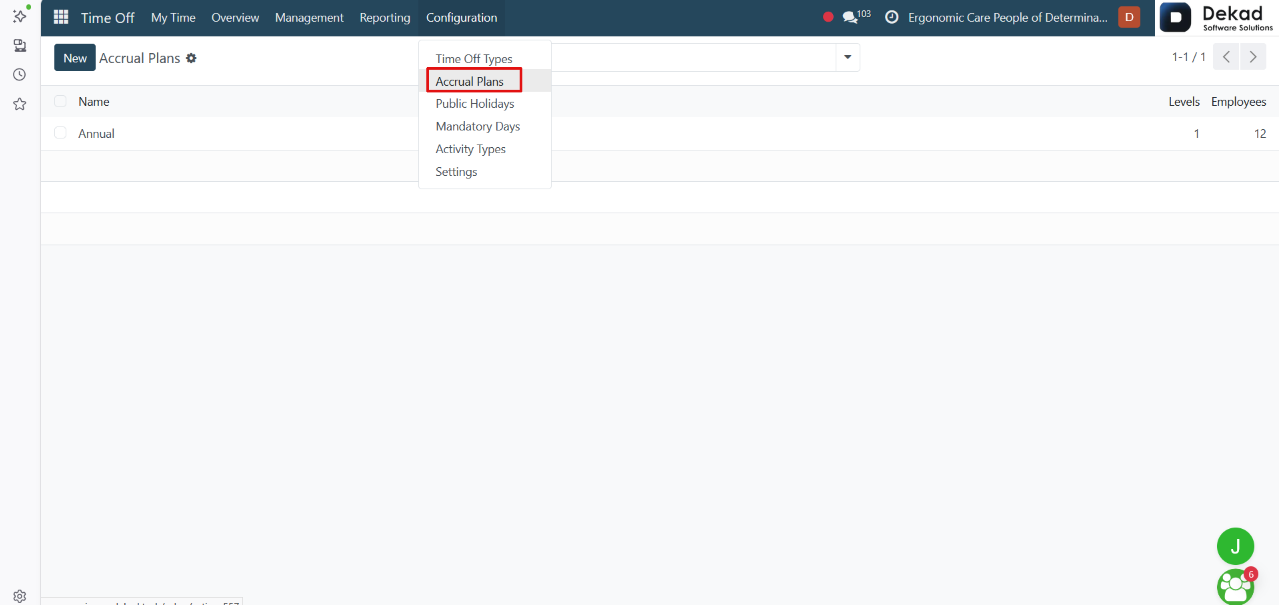This screenshot has width=1279, height=605.
Task: Click the second icon in the left sidebar
Action: pos(19,45)
